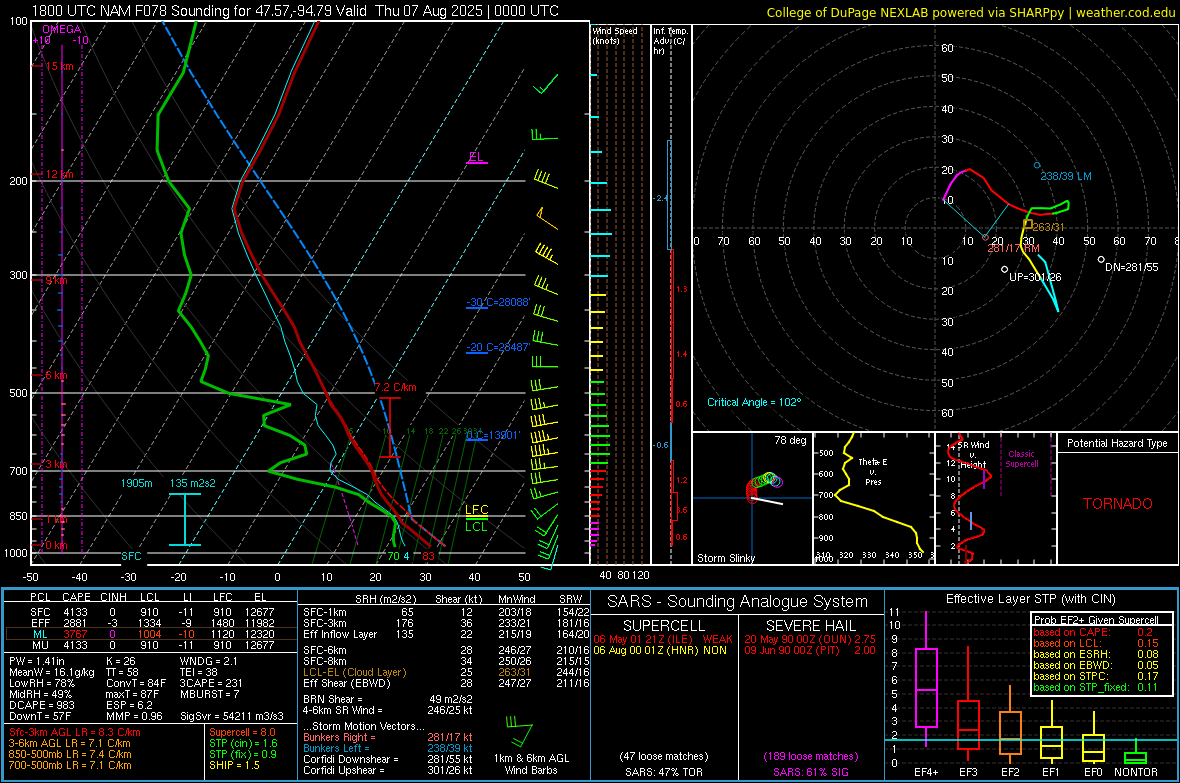Click the 850-500mb LR = 7.4 C/km line
This screenshot has height=783, width=1180.
[x=70, y=754]
